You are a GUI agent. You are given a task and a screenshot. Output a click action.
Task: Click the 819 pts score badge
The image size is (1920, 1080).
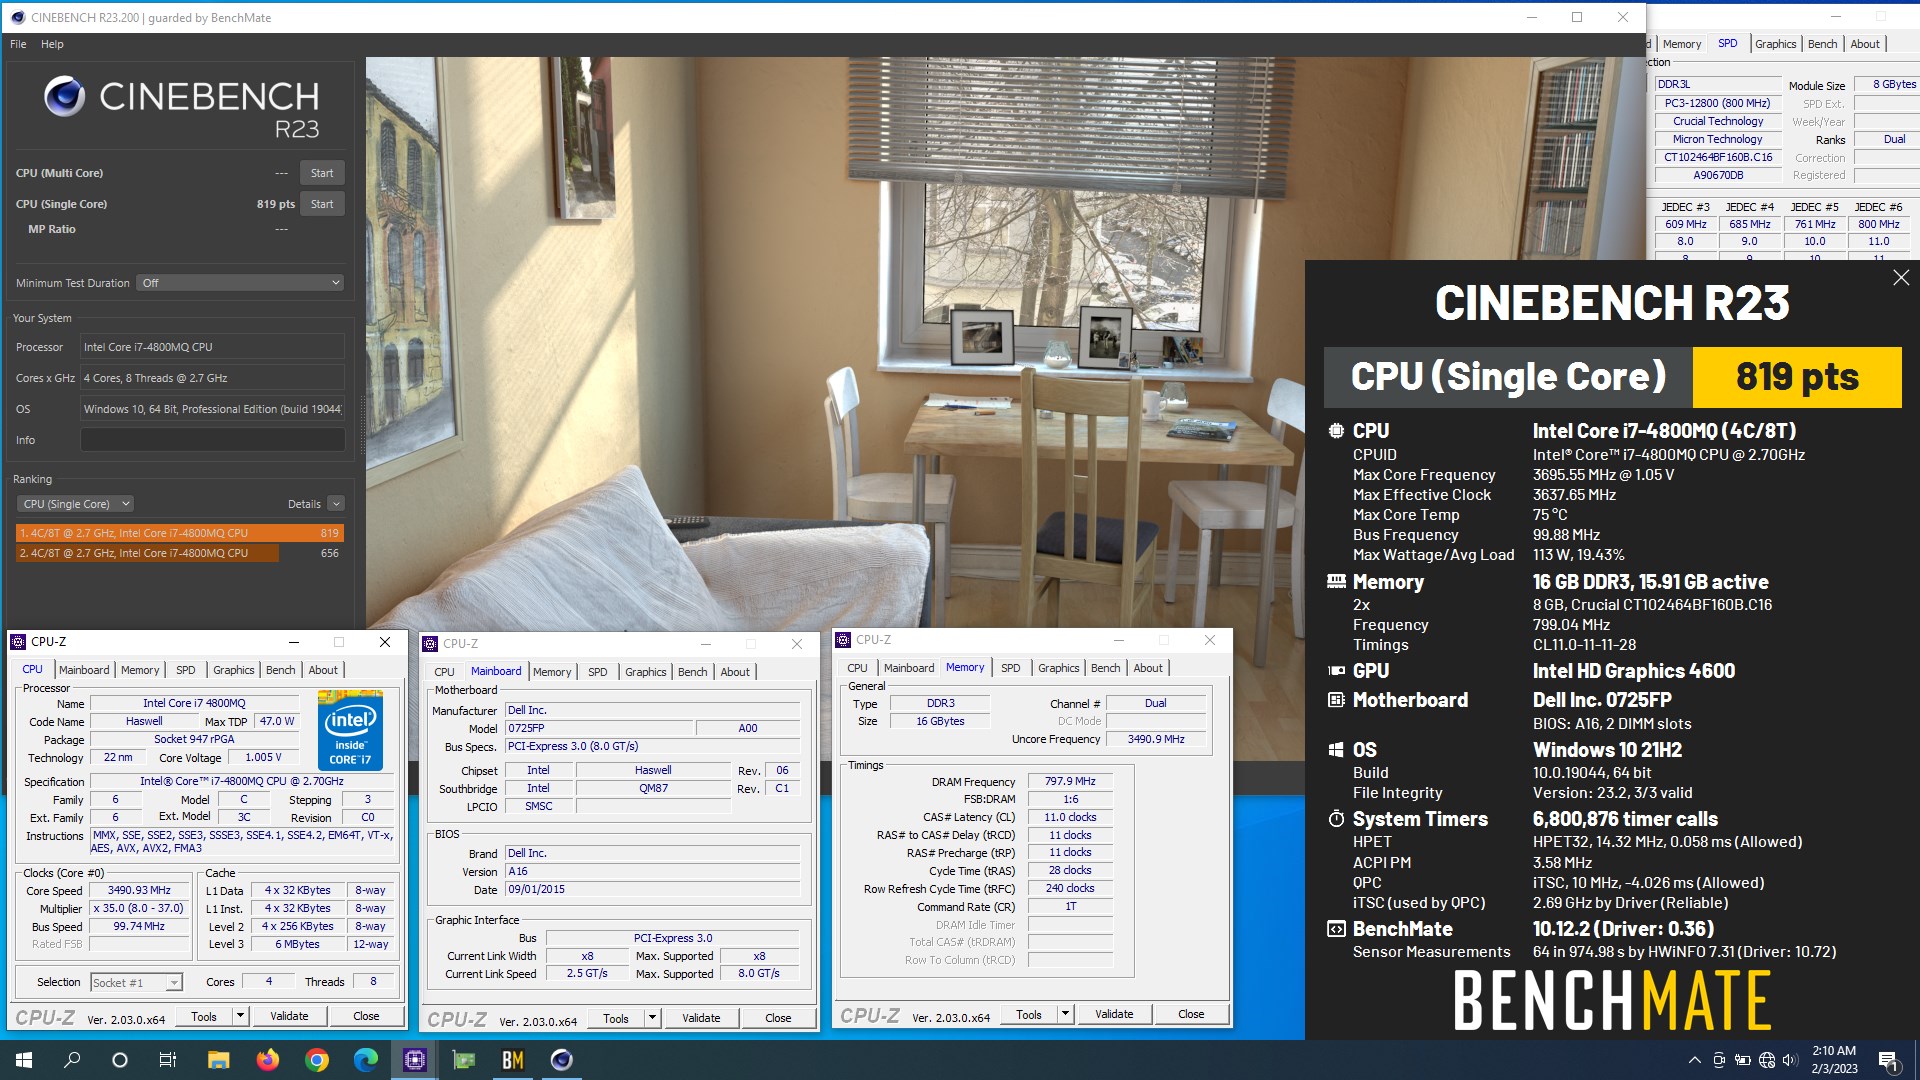coord(1797,377)
